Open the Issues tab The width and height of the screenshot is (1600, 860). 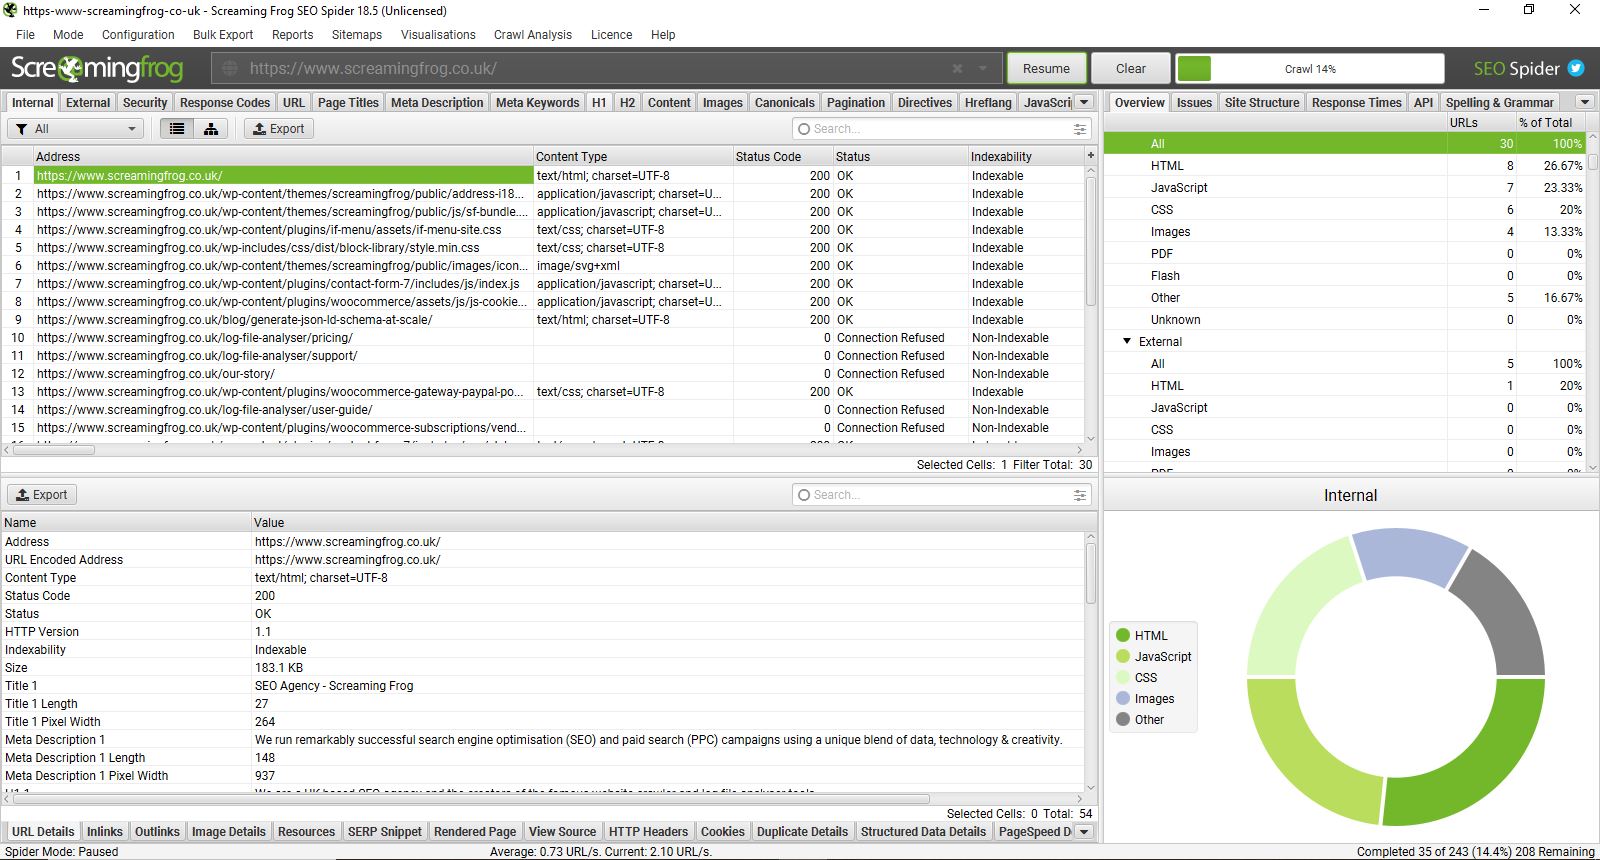[1194, 102]
